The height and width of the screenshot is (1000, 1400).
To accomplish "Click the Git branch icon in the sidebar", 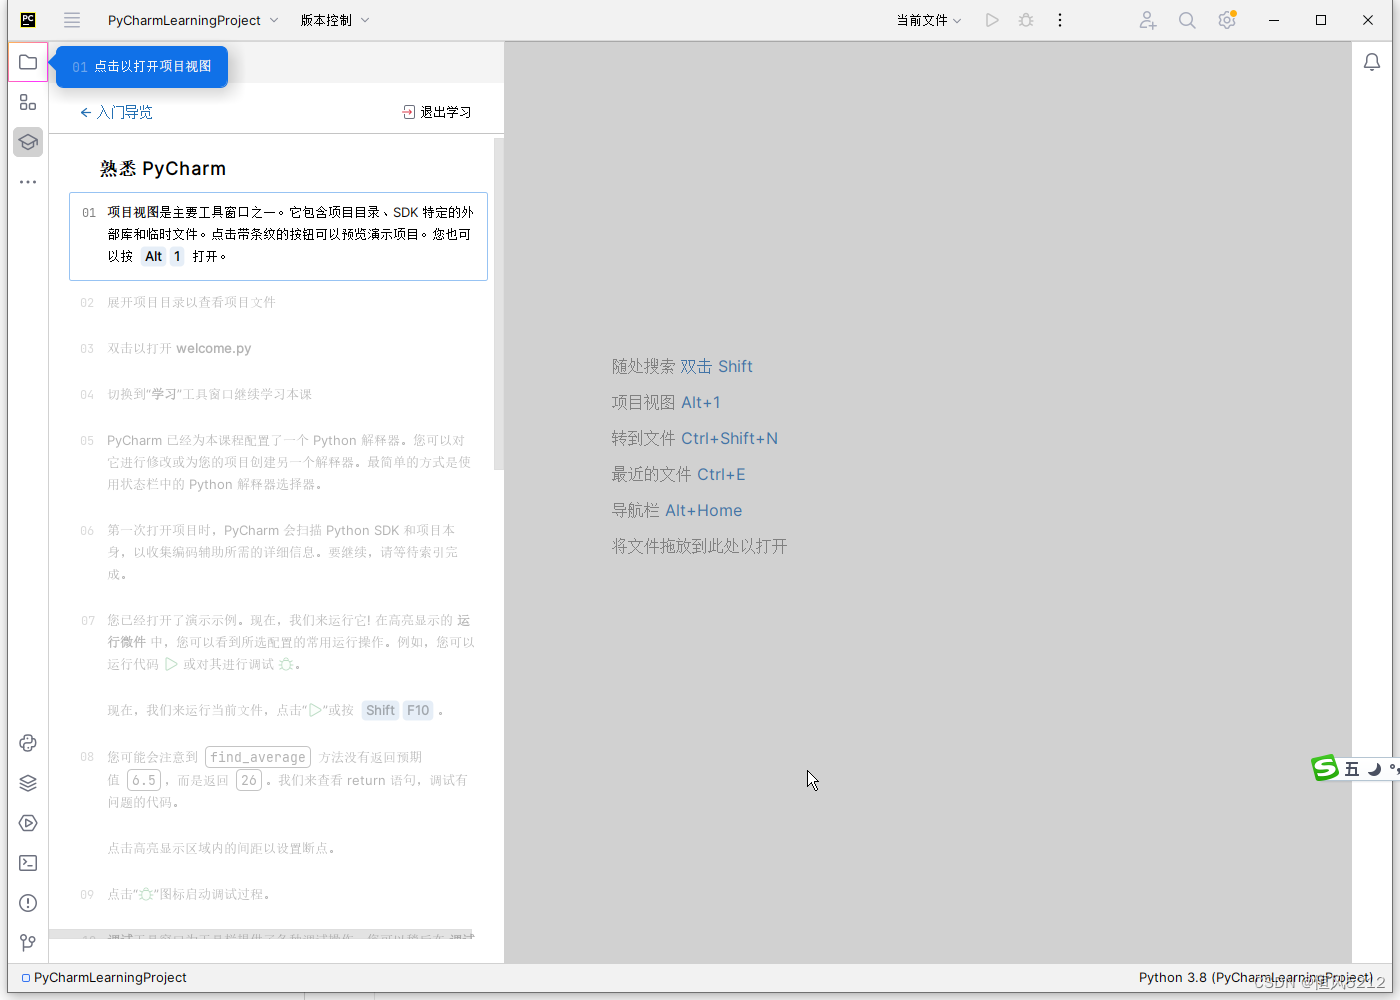I will click(27, 943).
